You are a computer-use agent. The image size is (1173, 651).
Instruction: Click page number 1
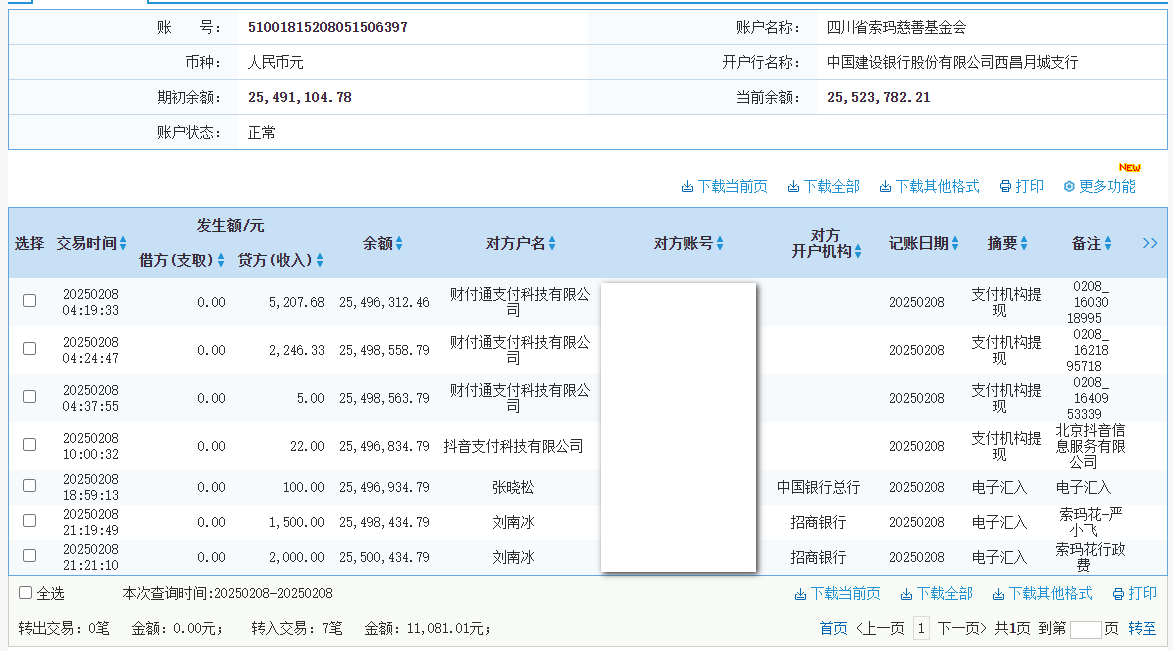[921, 629]
